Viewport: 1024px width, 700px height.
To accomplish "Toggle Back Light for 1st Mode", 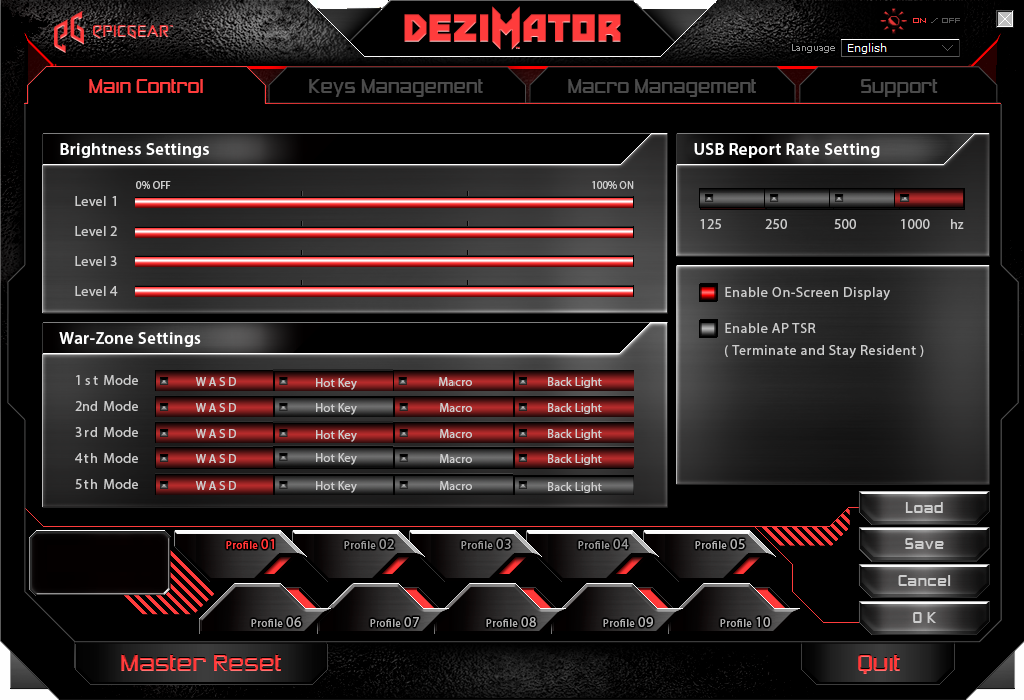I will click(574, 381).
